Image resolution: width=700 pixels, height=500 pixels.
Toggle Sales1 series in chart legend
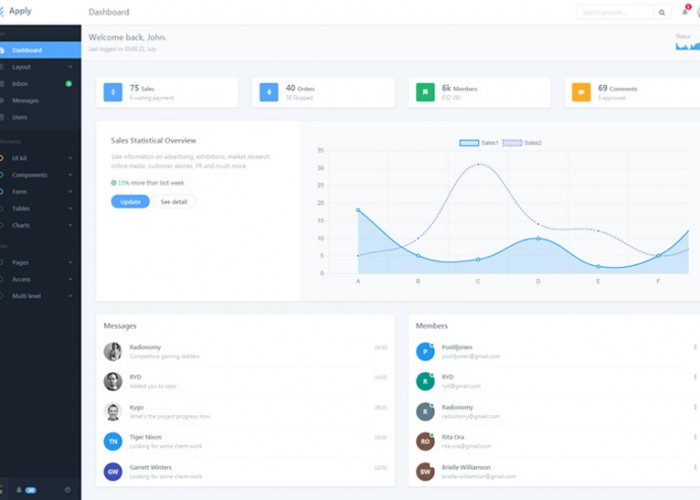pyautogui.click(x=479, y=143)
